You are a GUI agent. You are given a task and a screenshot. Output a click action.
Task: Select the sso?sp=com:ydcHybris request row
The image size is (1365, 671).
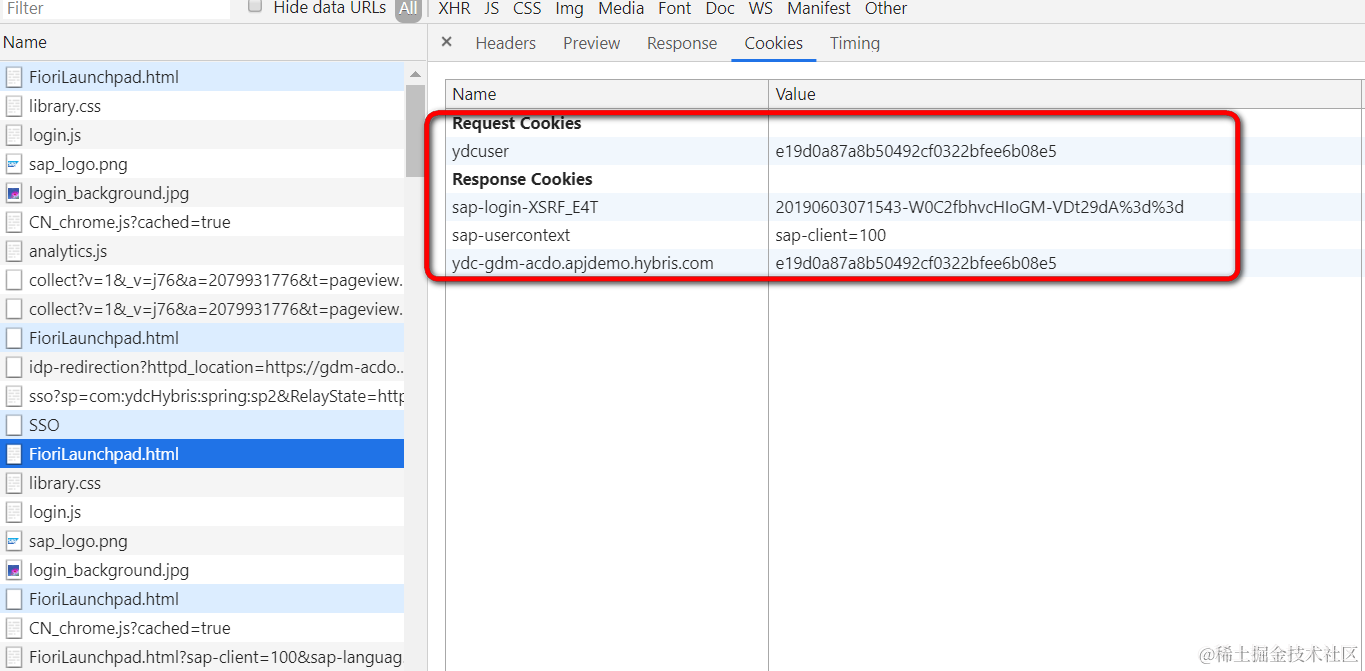pyautogui.click(x=202, y=396)
